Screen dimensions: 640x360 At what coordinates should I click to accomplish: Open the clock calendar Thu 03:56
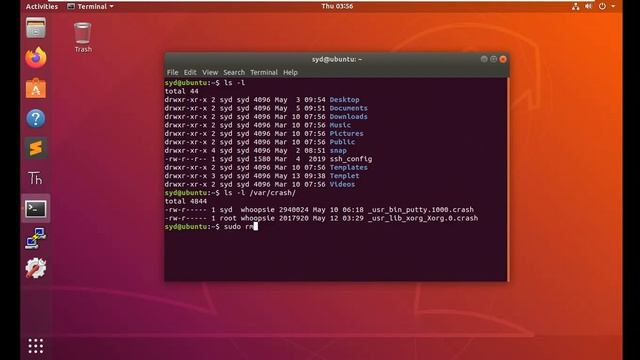click(337, 6)
